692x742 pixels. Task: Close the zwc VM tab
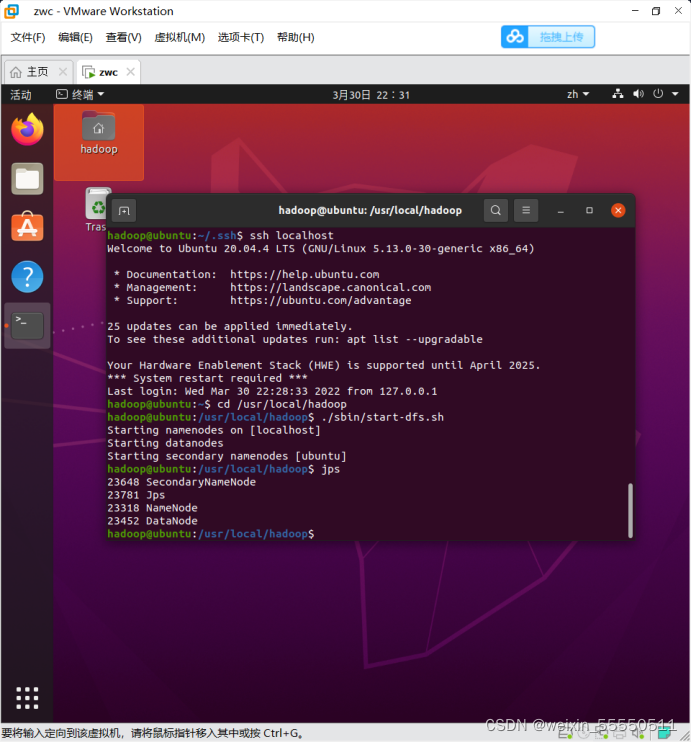131,72
